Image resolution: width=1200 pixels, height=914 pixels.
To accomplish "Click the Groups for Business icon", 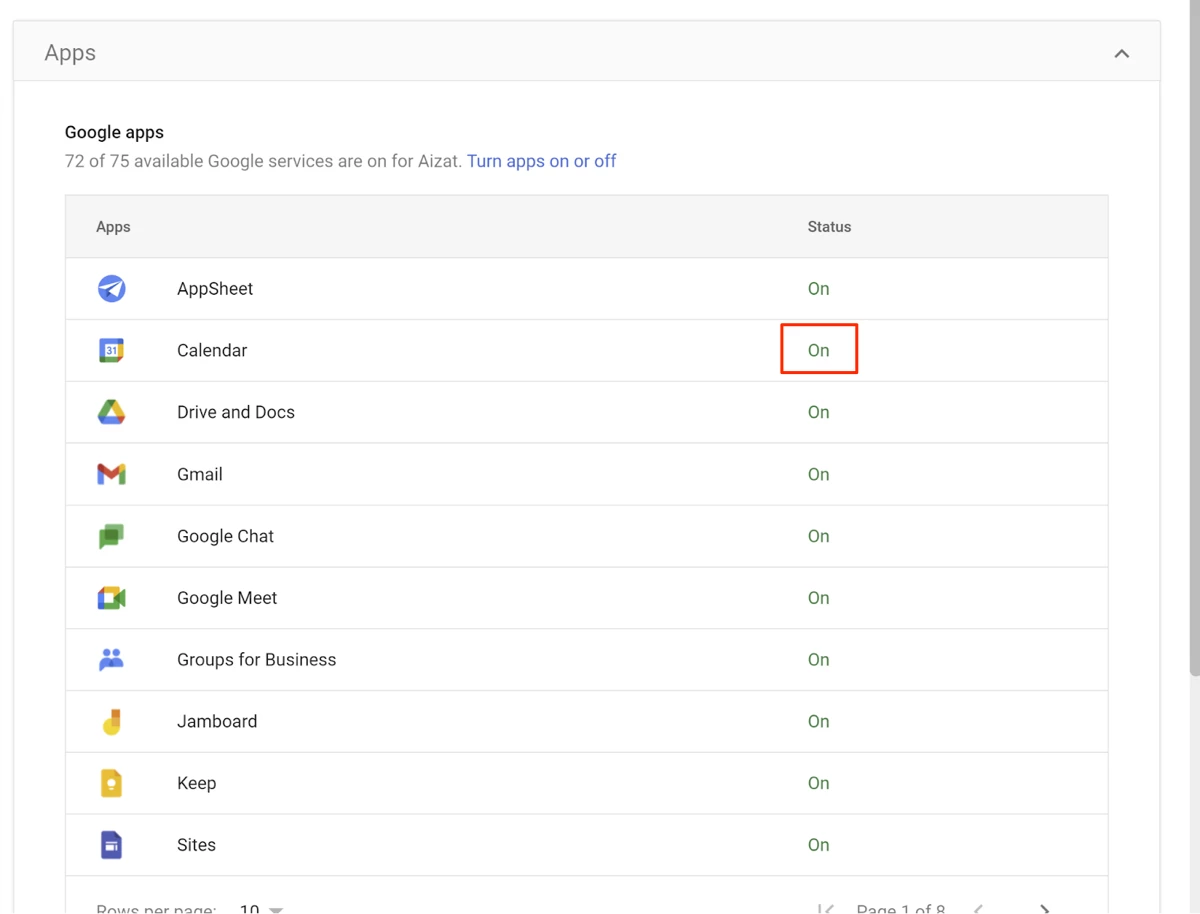I will [111, 659].
